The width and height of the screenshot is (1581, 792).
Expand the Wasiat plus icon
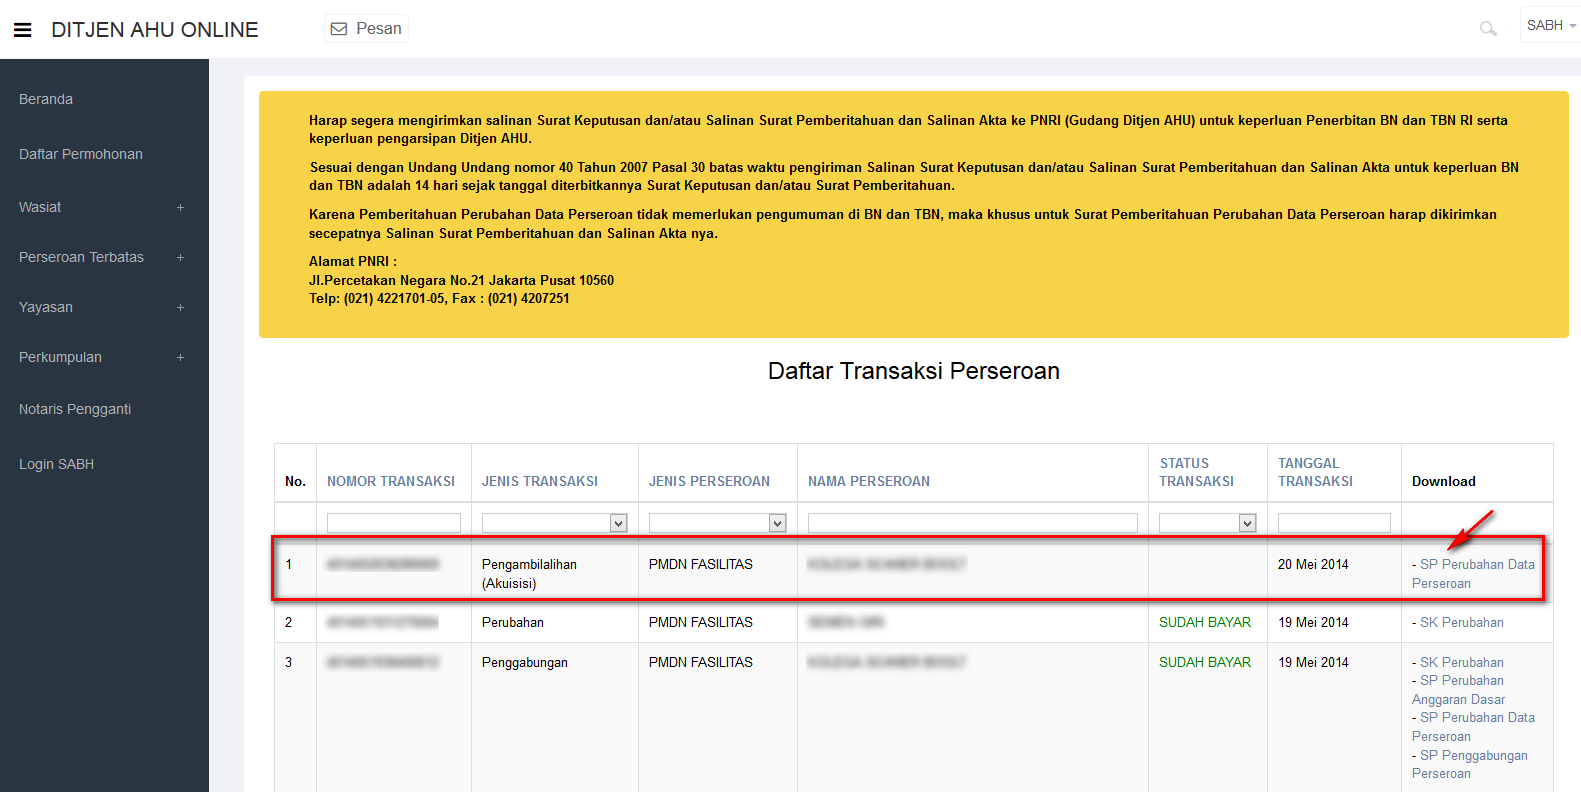coord(180,208)
